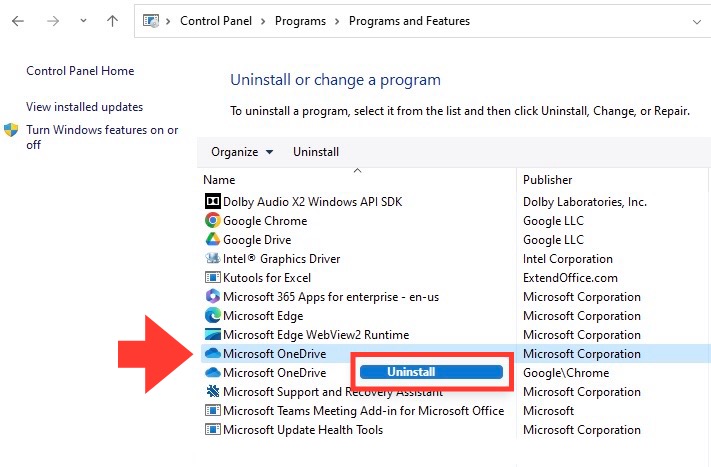Click Microsoft publisher for Teams Meeting Add-in

click(x=548, y=411)
